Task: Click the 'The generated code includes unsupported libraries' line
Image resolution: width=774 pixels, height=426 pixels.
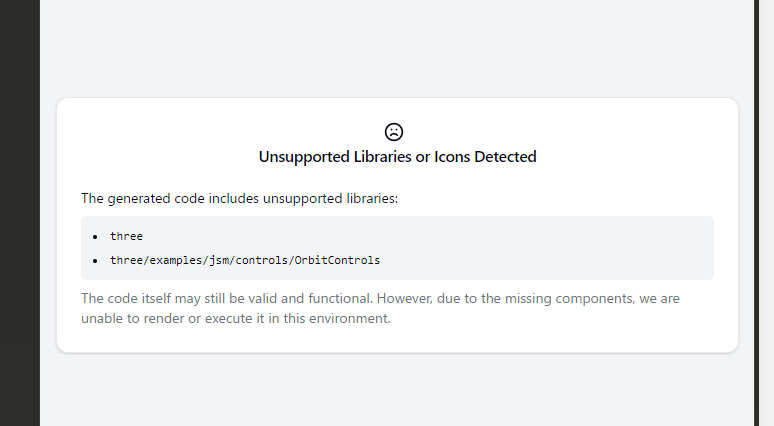Action: tap(239, 198)
